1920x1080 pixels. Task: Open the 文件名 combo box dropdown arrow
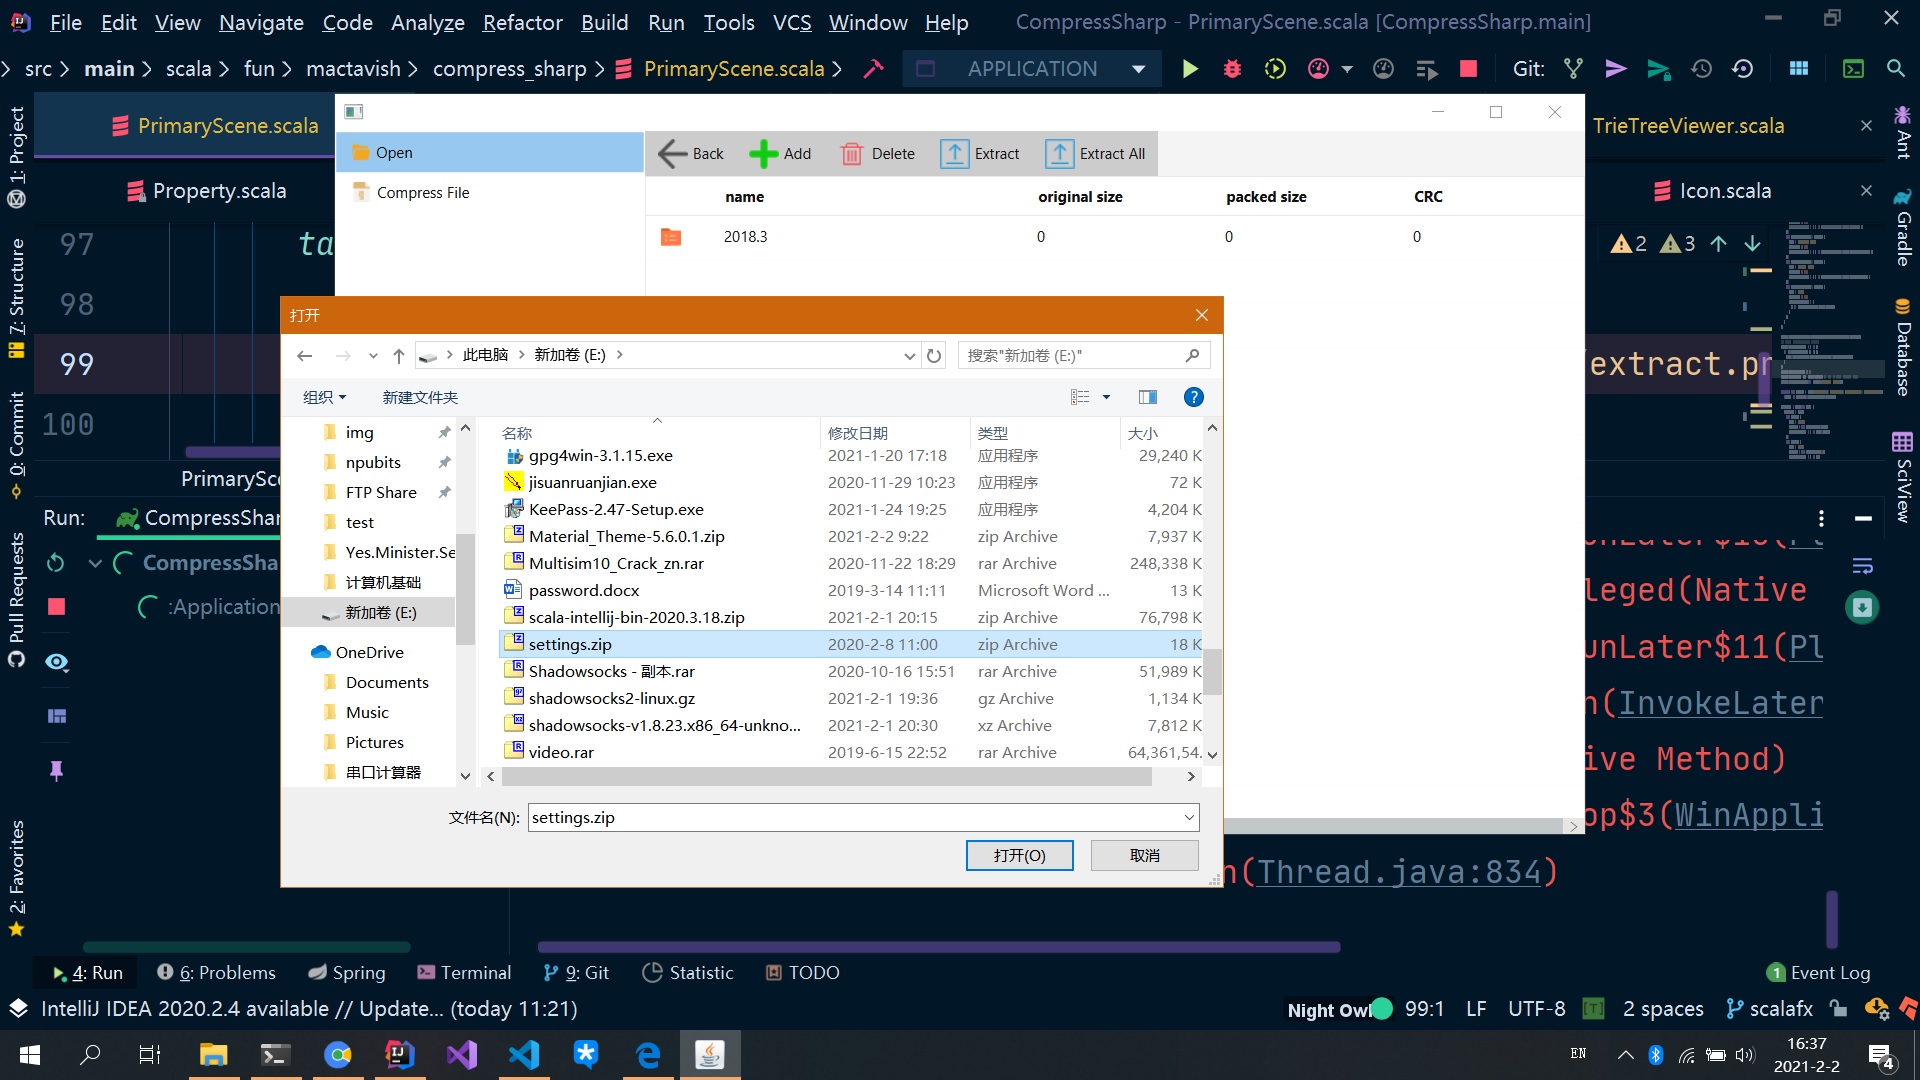1189,818
